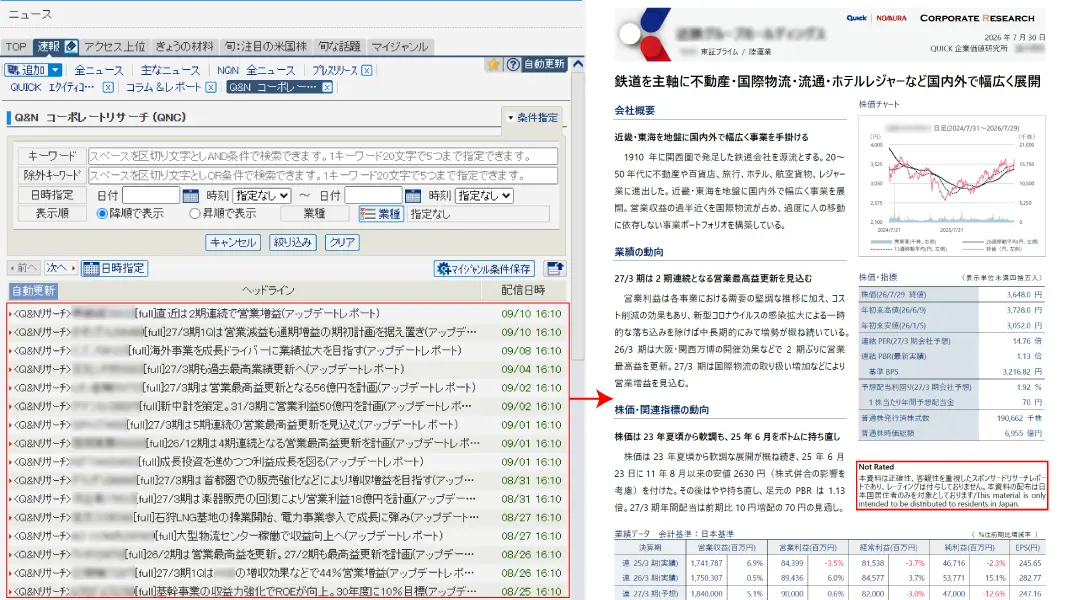Image resolution: width=1068 pixels, height=600 pixels.
Task: Click the 株価チャート thumbnail in the report
Action: coord(952,186)
